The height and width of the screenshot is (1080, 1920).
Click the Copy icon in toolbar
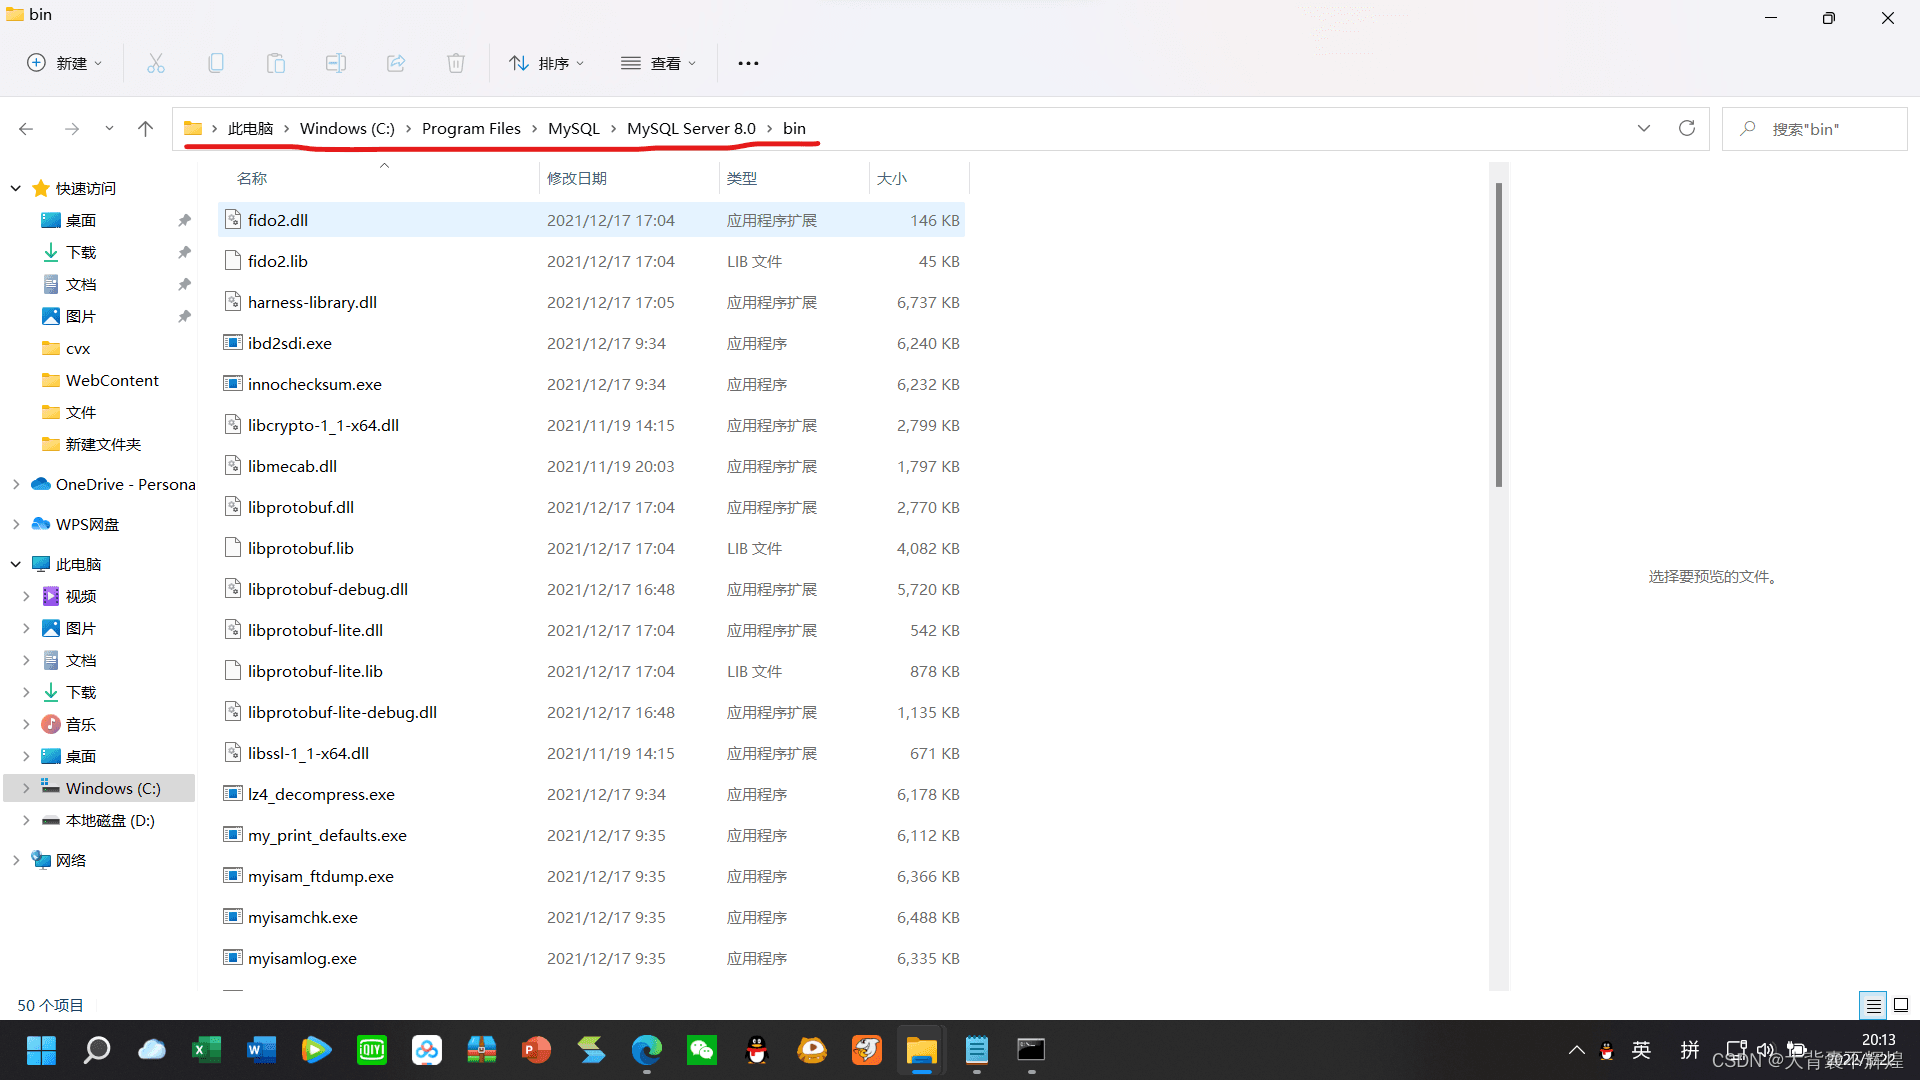click(x=216, y=63)
